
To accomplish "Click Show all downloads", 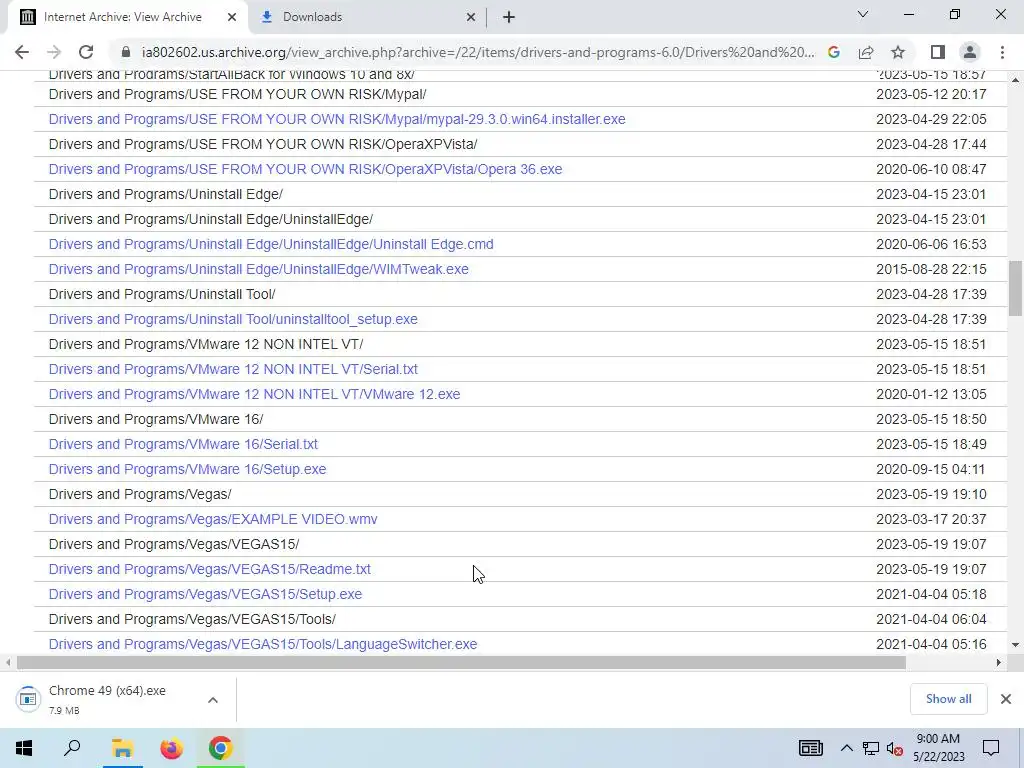I will [948, 699].
